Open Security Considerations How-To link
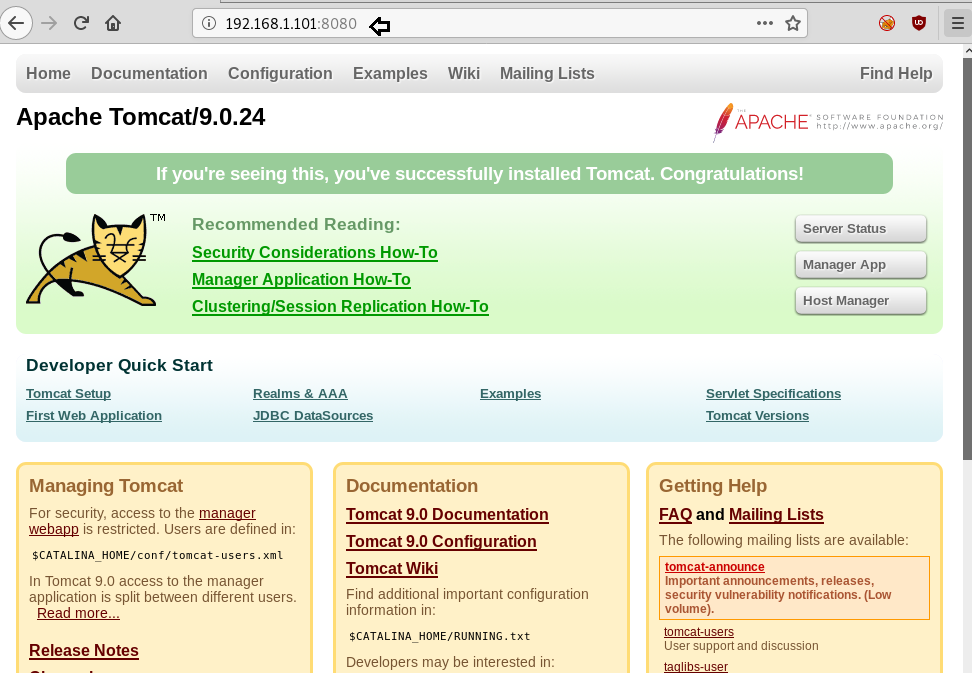The height and width of the screenshot is (673, 972). [315, 253]
